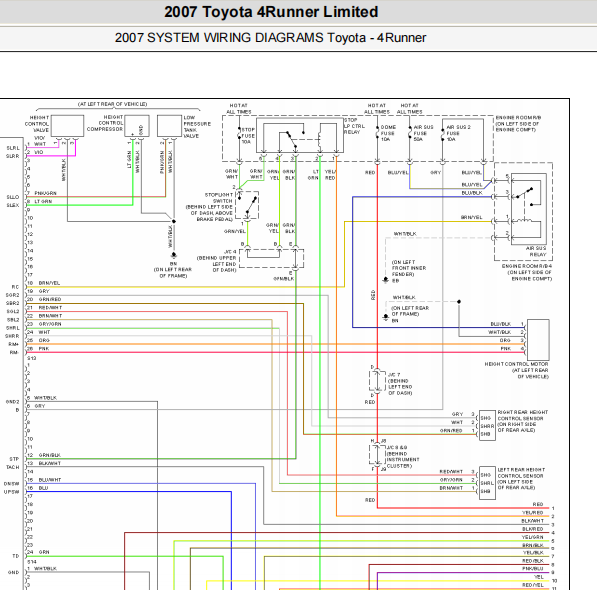This screenshot has width=597, height=590.
Task: Select the RM+ terminal label
Action: coord(14,344)
